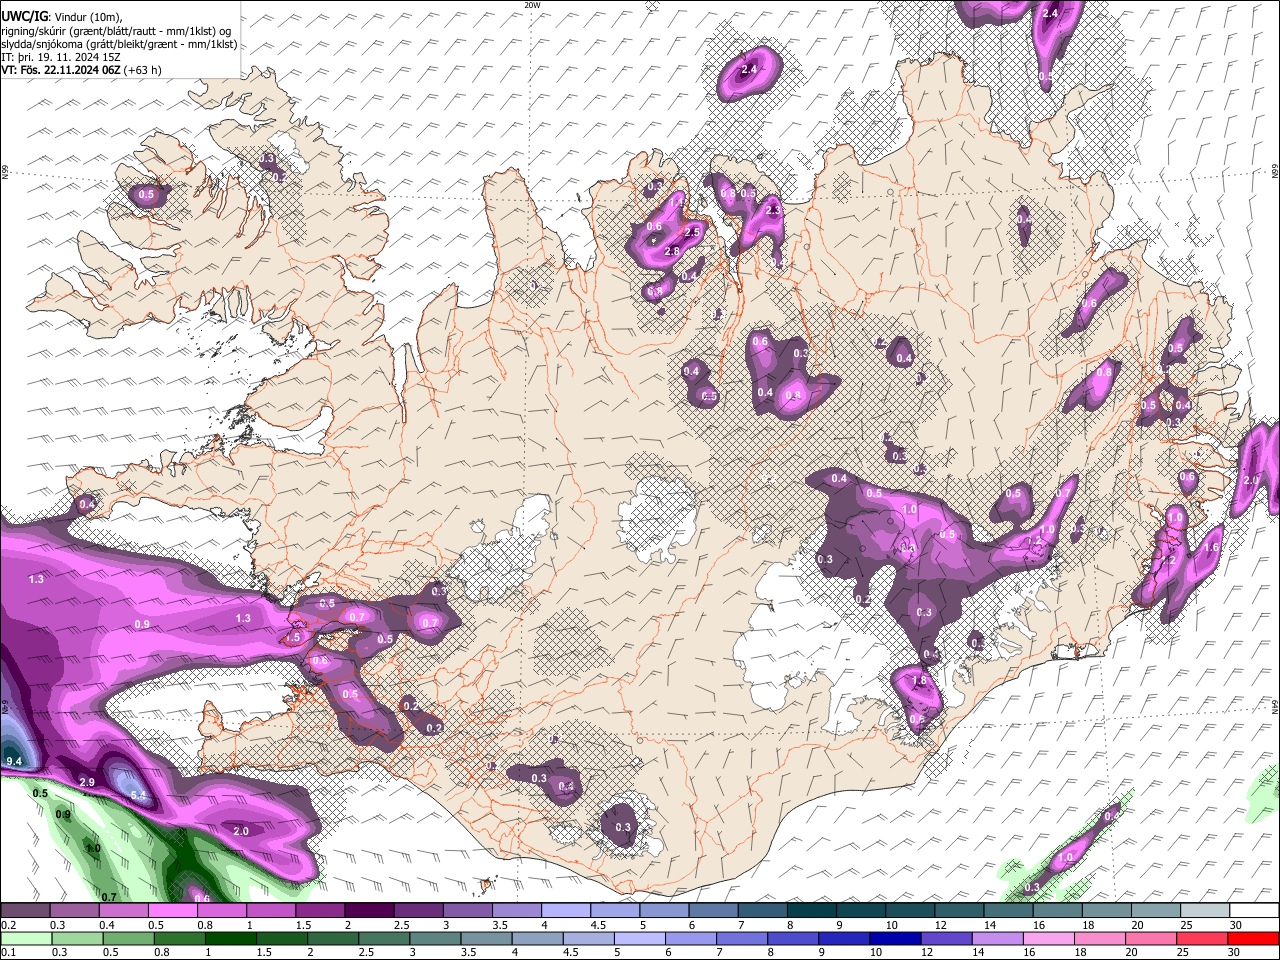Select the 'IT: þri. 19. 11. 2024 15Z' line

tap(61, 57)
